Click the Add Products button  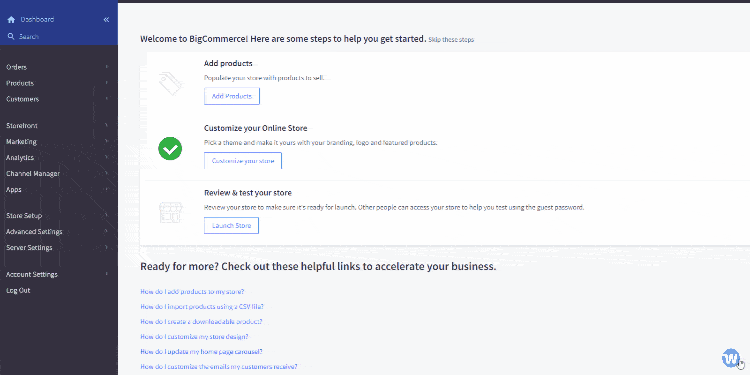tap(232, 96)
